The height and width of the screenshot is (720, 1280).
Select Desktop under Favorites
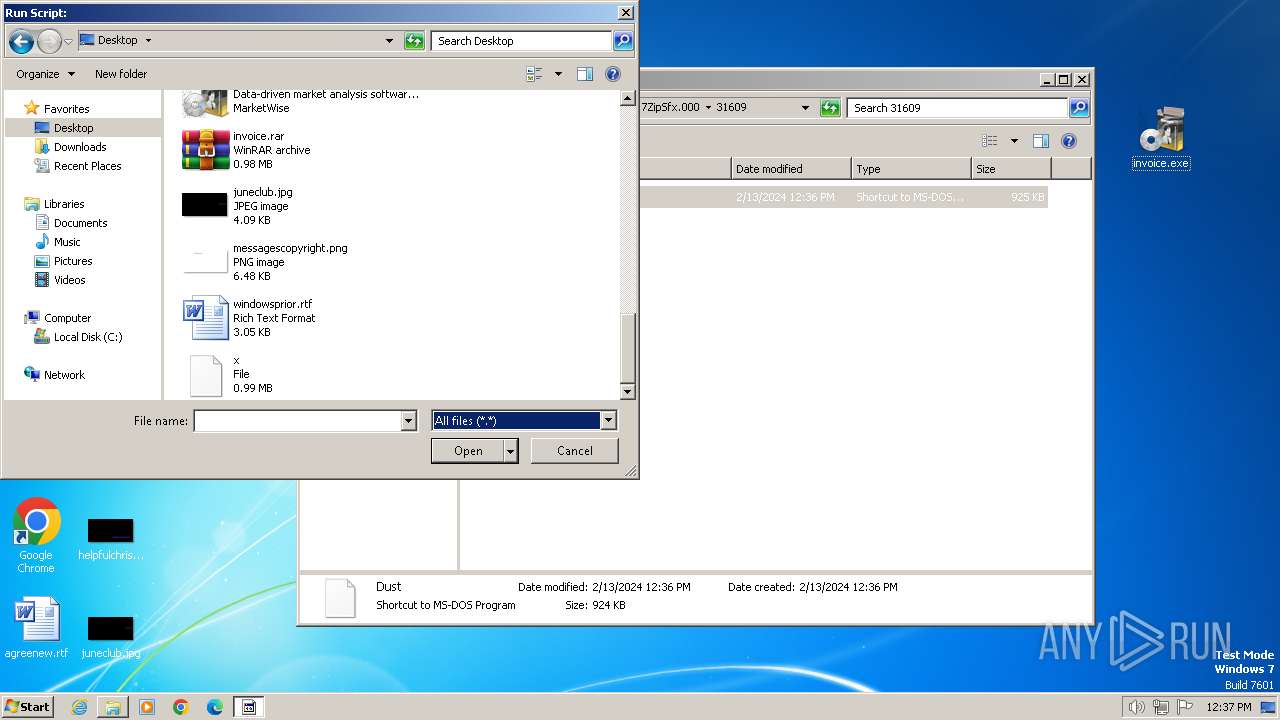coord(74,128)
